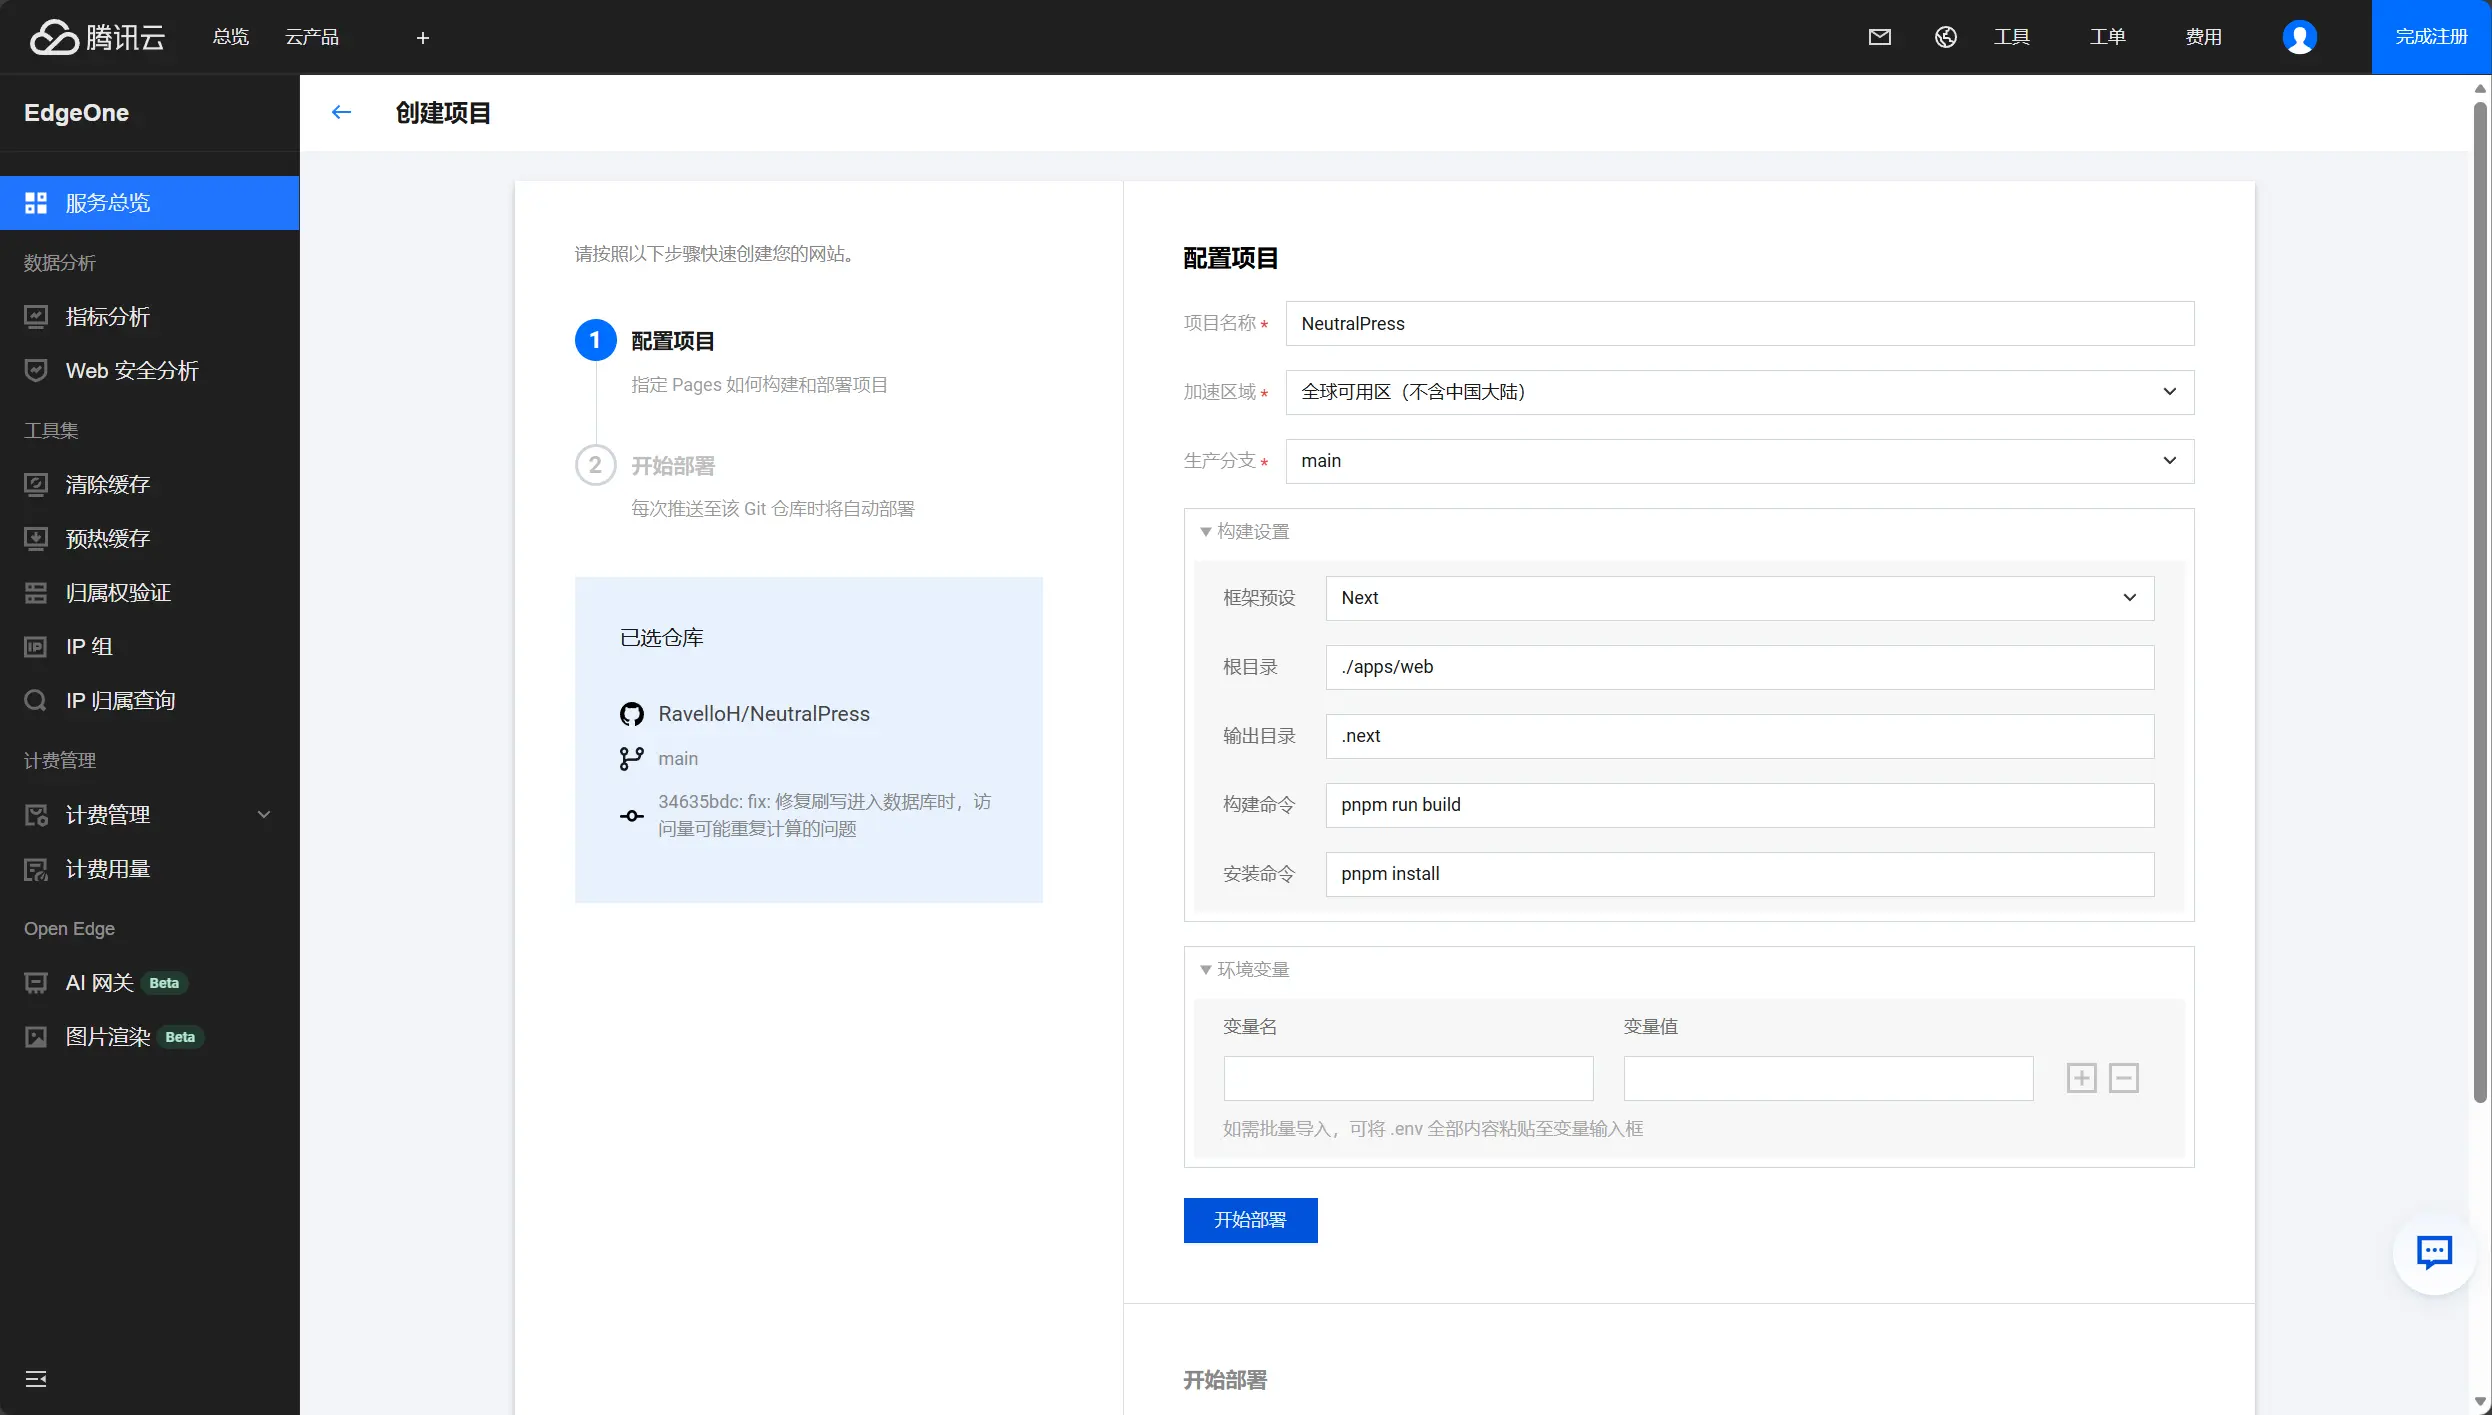Open the mail messages icon
This screenshot has width=2492, height=1415.
tap(1879, 37)
